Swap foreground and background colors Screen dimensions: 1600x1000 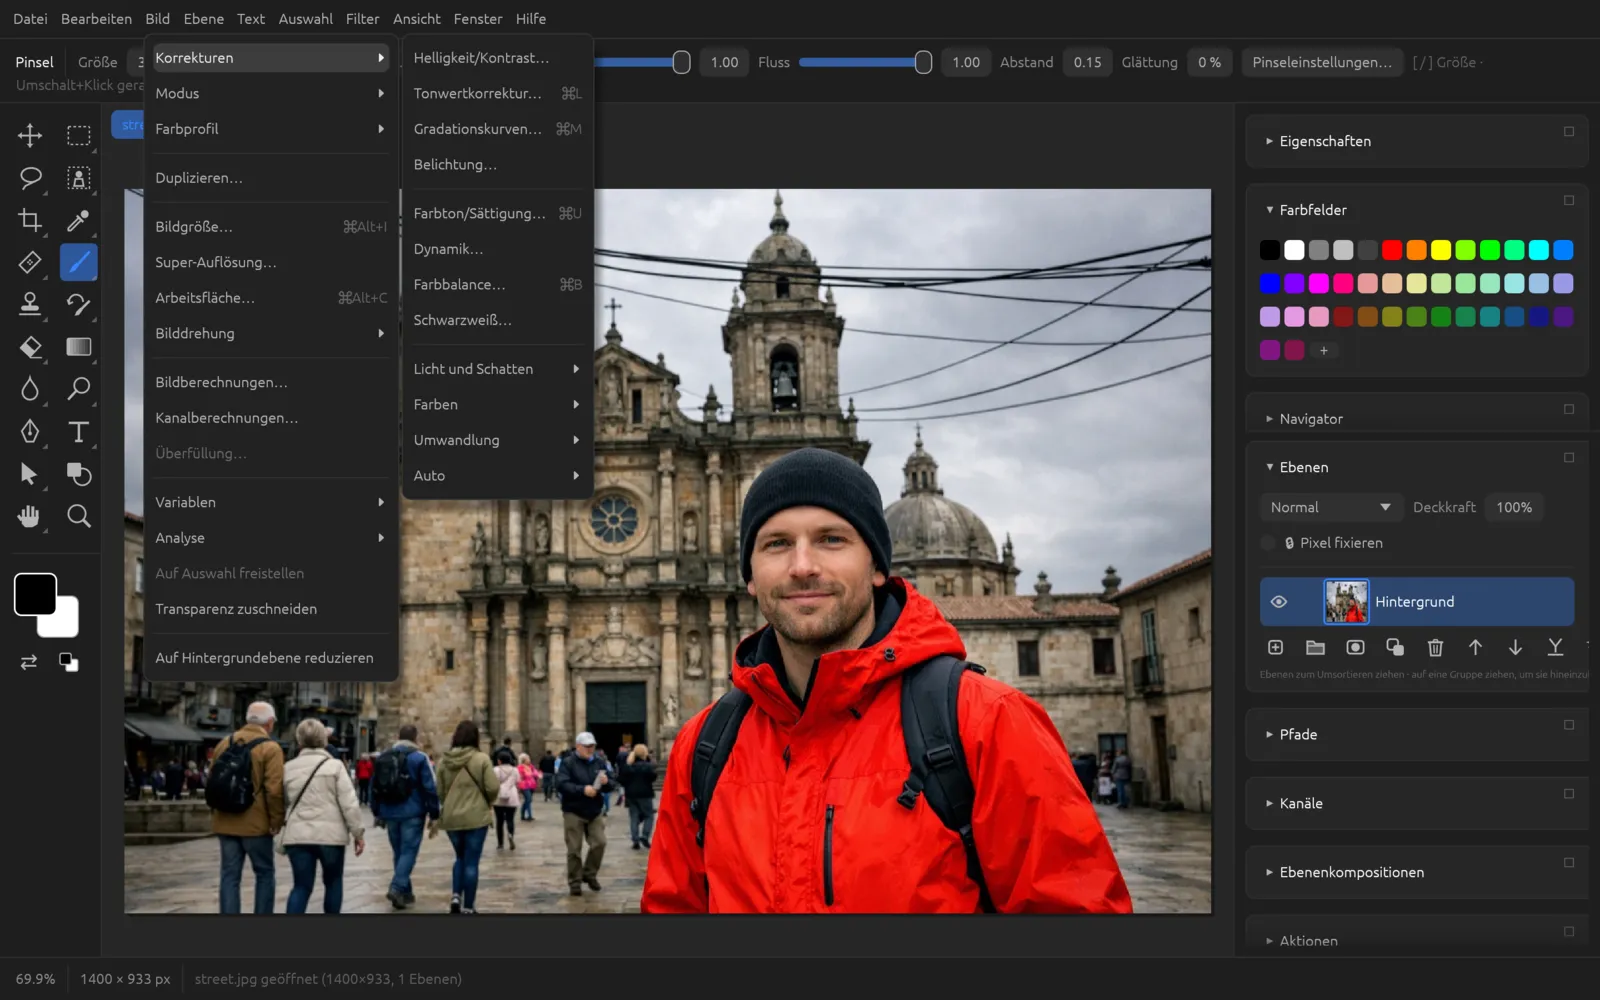tap(28, 662)
